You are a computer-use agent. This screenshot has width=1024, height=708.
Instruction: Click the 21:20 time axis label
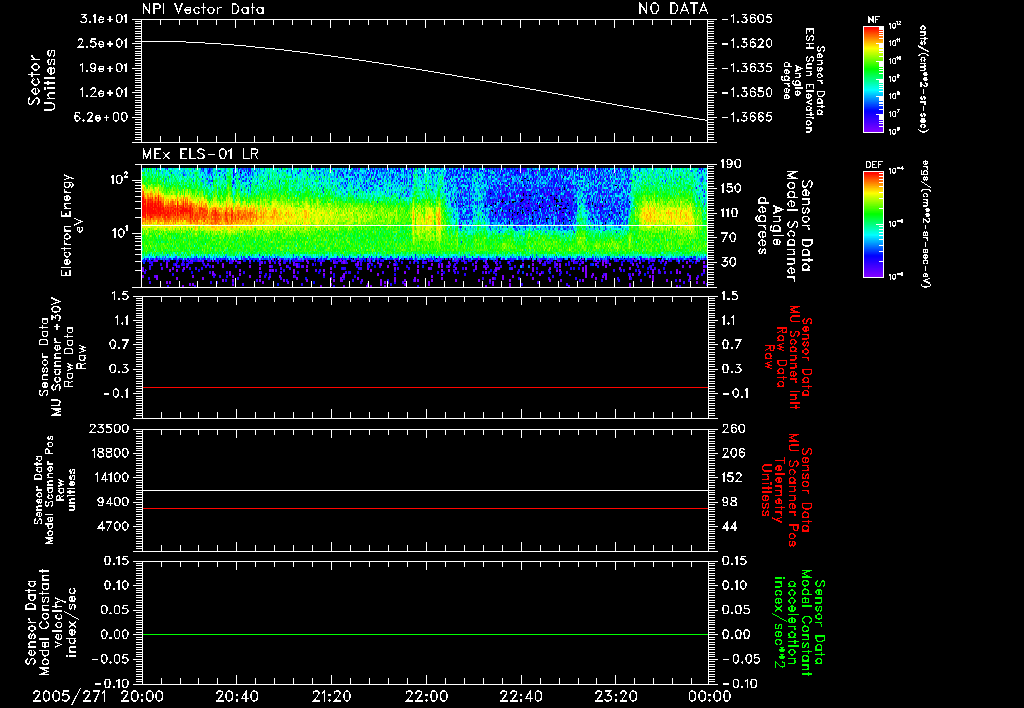tap(331, 696)
